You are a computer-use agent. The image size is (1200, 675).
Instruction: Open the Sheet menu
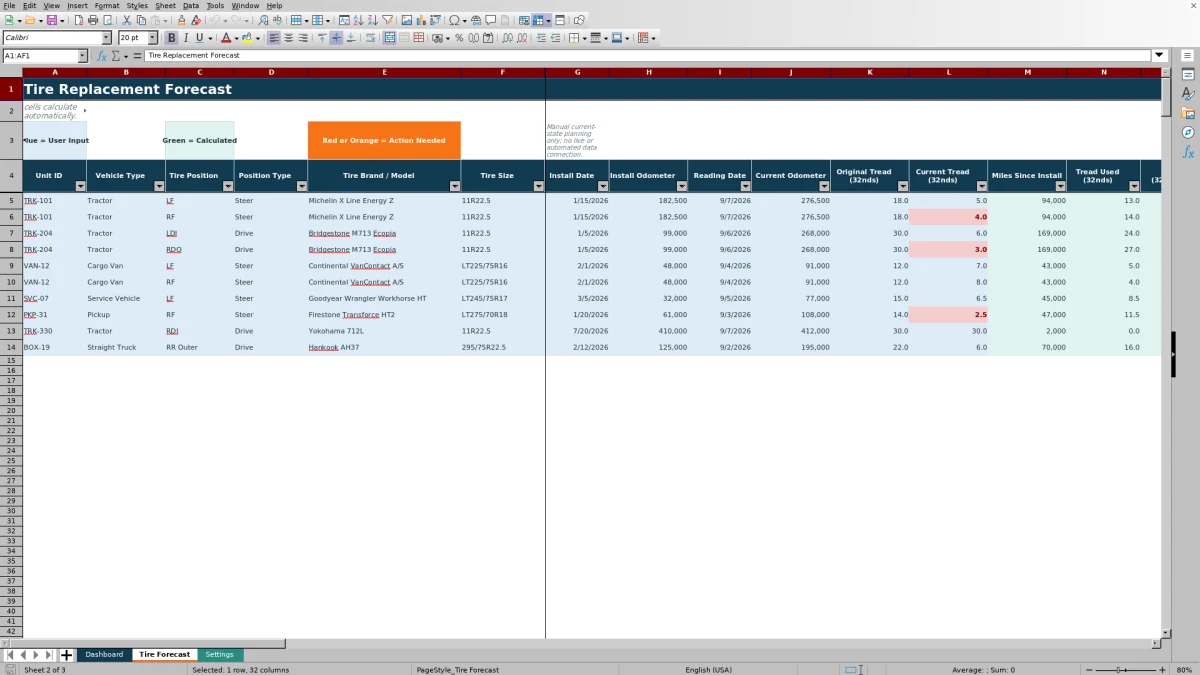165,6
